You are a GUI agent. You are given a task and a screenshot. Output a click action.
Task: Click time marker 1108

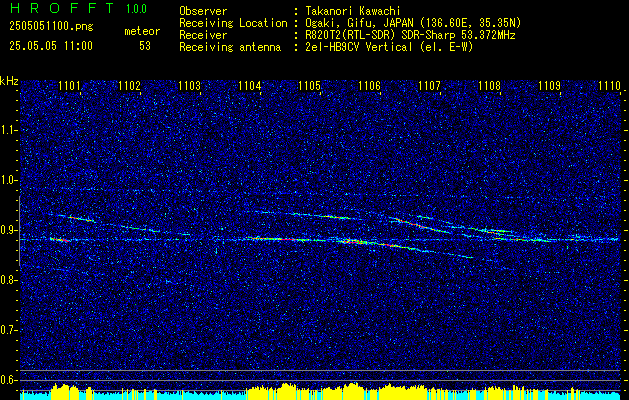pyautogui.click(x=489, y=86)
